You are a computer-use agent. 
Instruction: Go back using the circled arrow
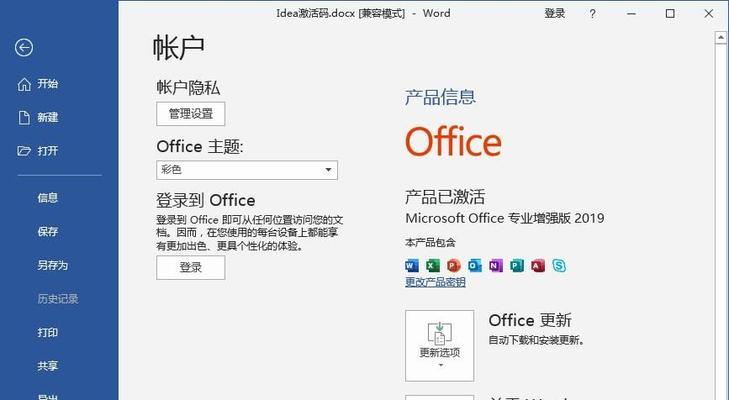[24, 47]
